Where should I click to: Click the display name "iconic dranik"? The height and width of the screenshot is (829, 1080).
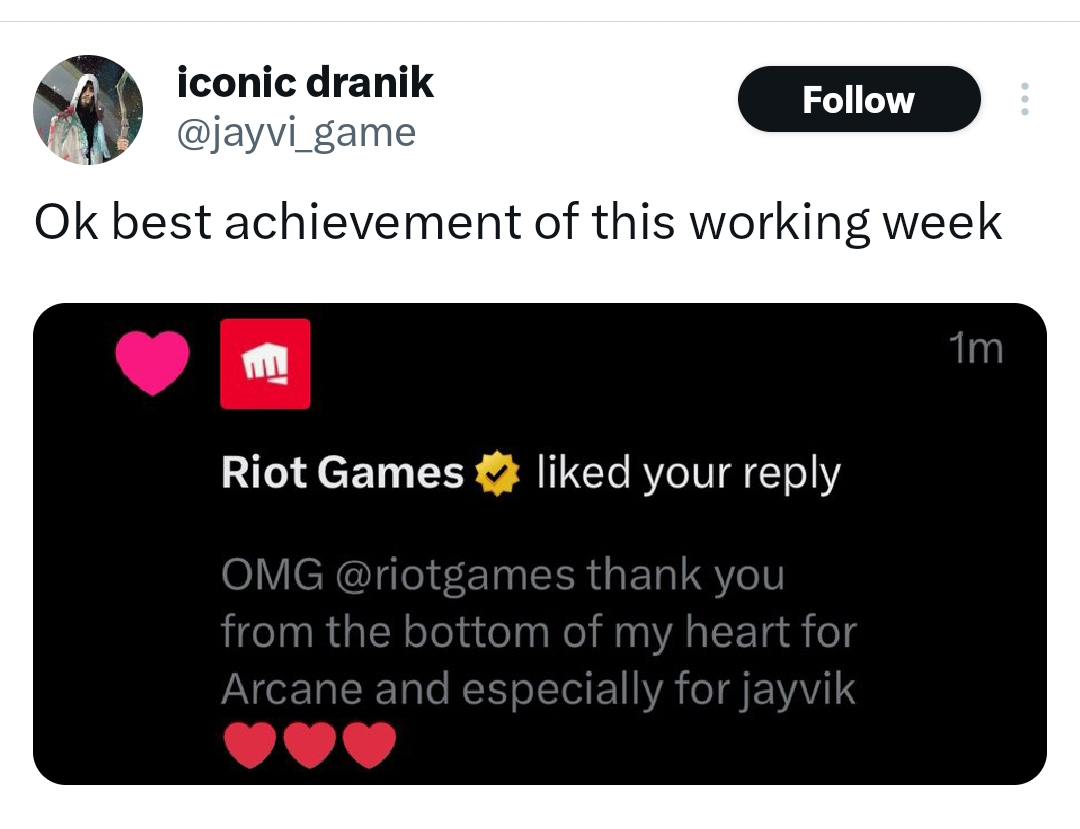click(305, 83)
